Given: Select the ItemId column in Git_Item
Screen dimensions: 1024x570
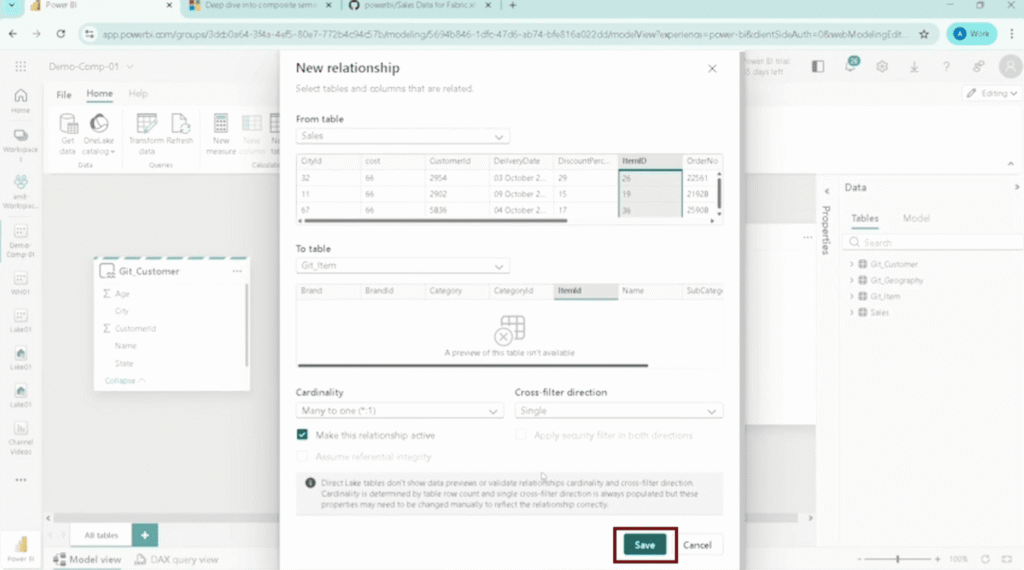Looking at the screenshot, I should pos(585,291).
